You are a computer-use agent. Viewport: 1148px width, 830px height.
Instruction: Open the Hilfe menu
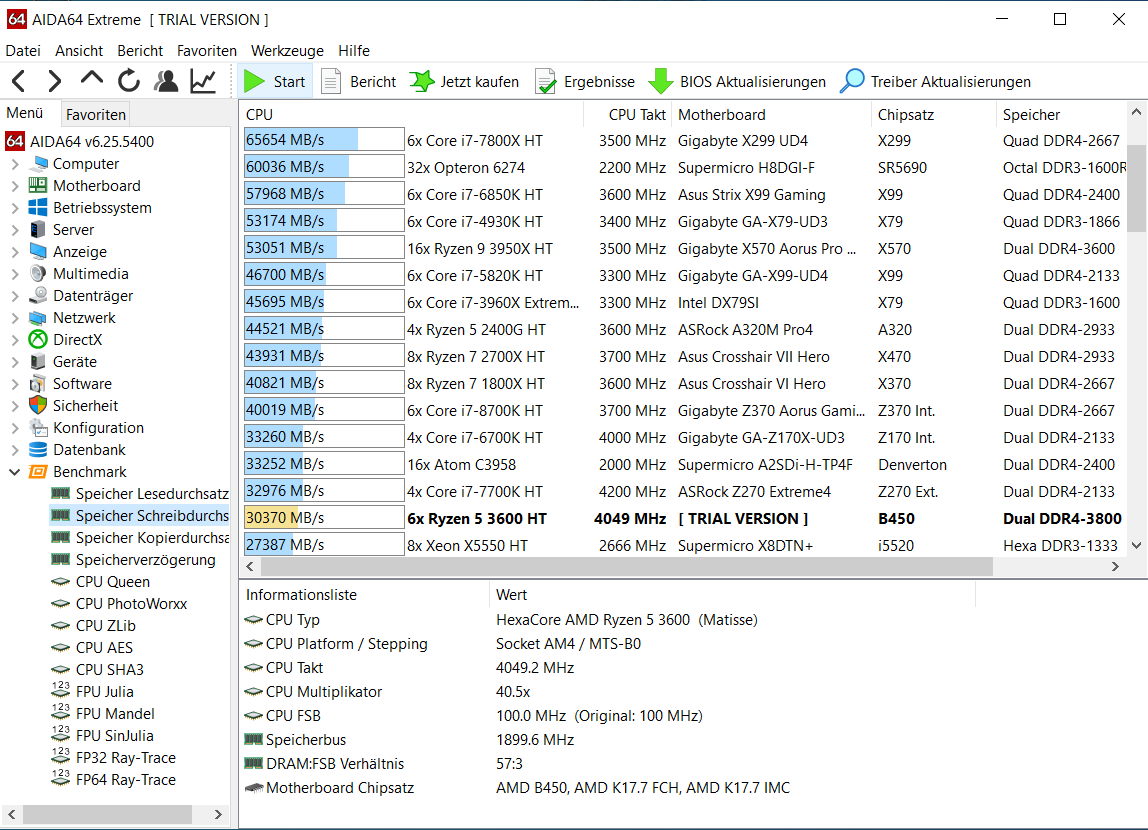(354, 51)
